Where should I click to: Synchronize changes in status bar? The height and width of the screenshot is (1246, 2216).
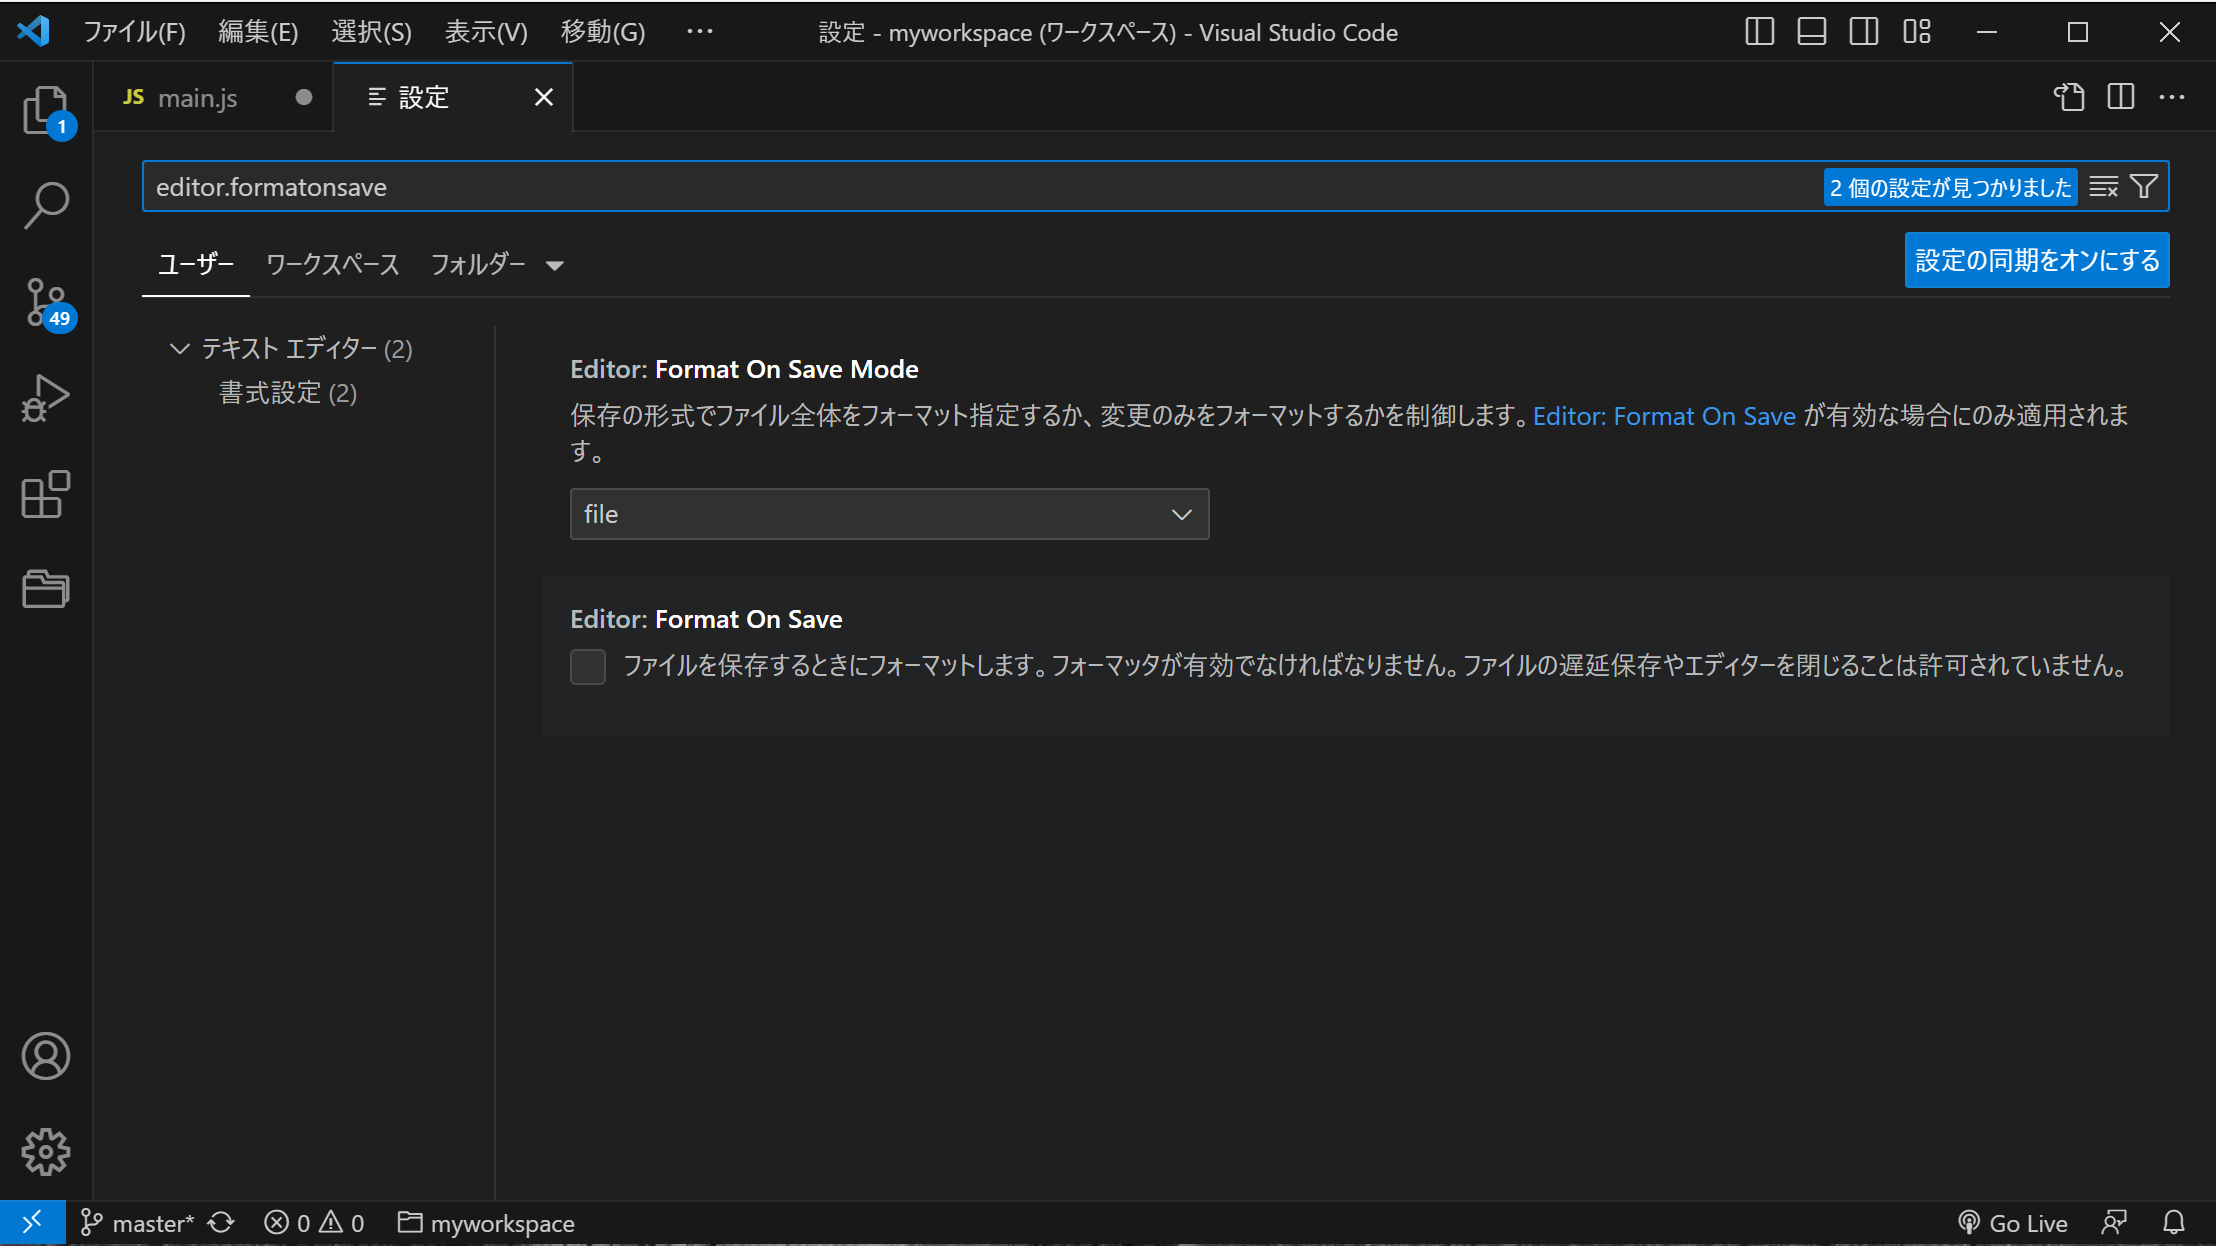pos(221,1223)
